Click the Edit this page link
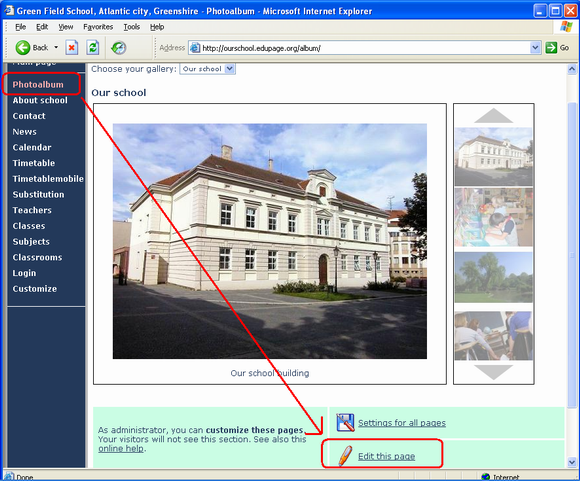 coord(387,456)
